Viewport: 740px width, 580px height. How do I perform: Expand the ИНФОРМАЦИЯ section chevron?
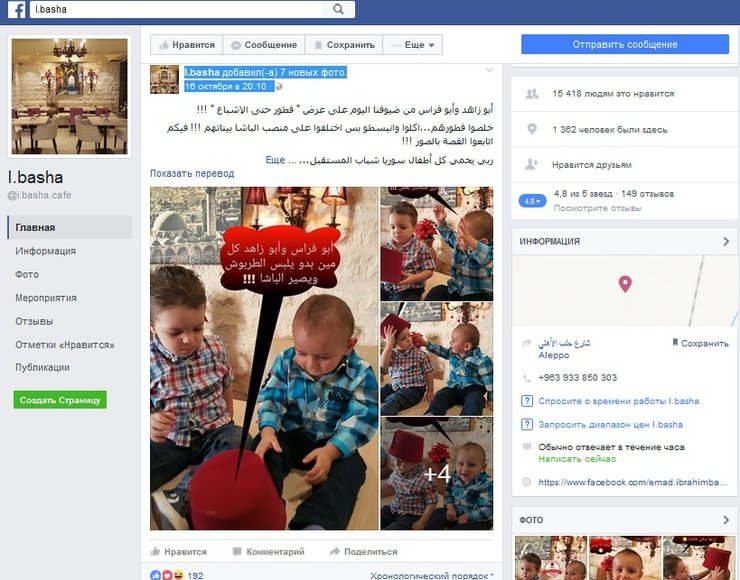[x=726, y=242]
